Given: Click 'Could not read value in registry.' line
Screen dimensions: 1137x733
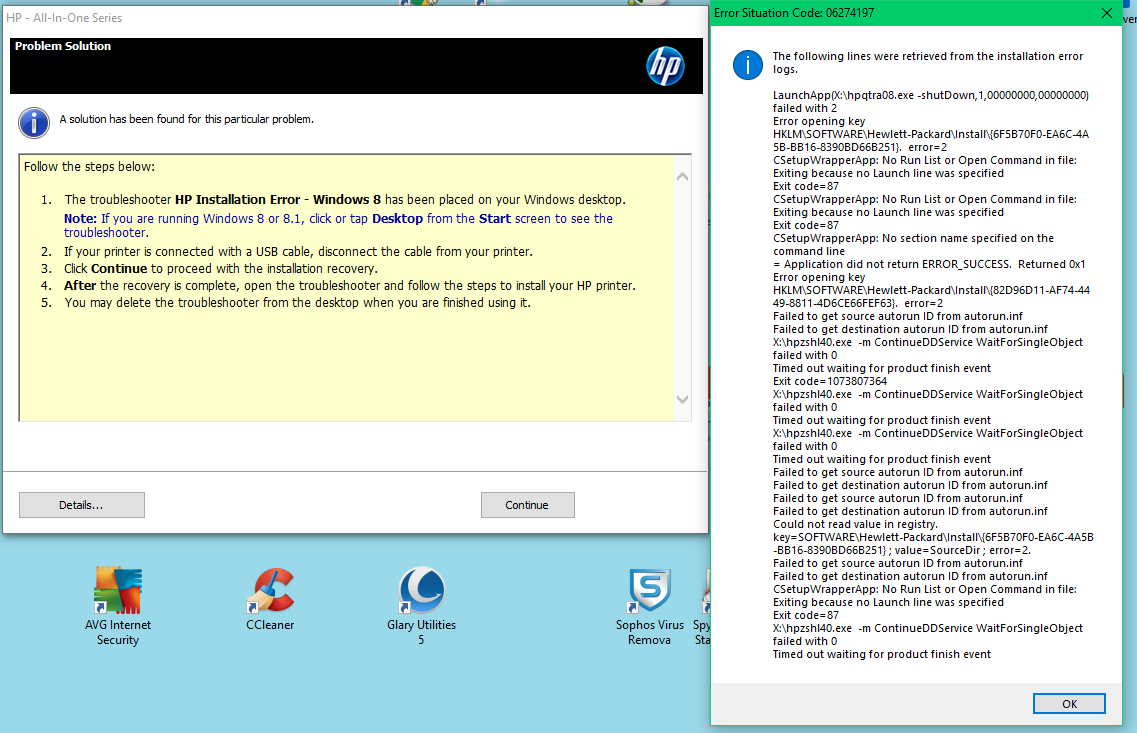Looking at the screenshot, I should [x=855, y=524].
